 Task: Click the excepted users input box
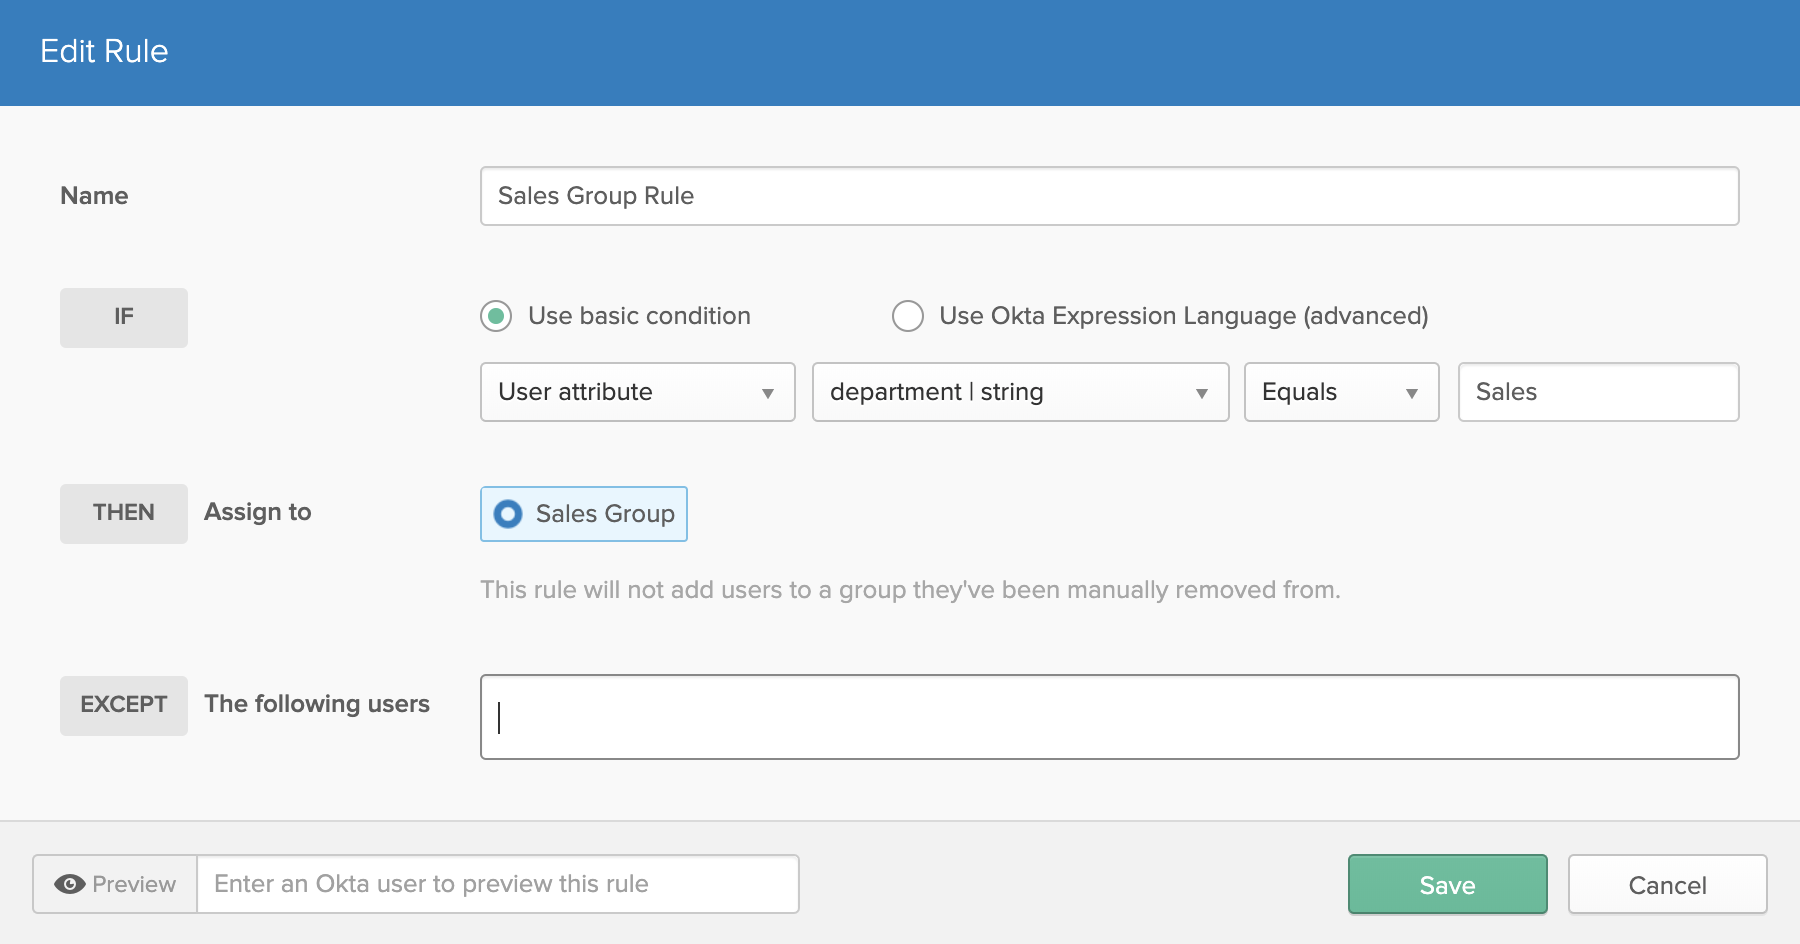point(1109,717)
